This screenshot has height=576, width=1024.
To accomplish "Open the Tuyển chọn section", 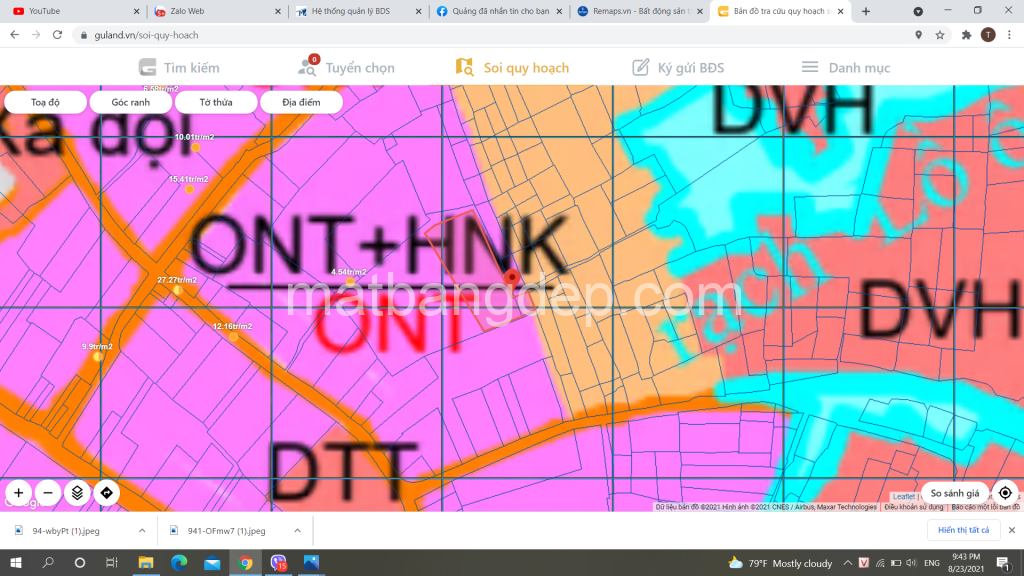I will [346, 67].
